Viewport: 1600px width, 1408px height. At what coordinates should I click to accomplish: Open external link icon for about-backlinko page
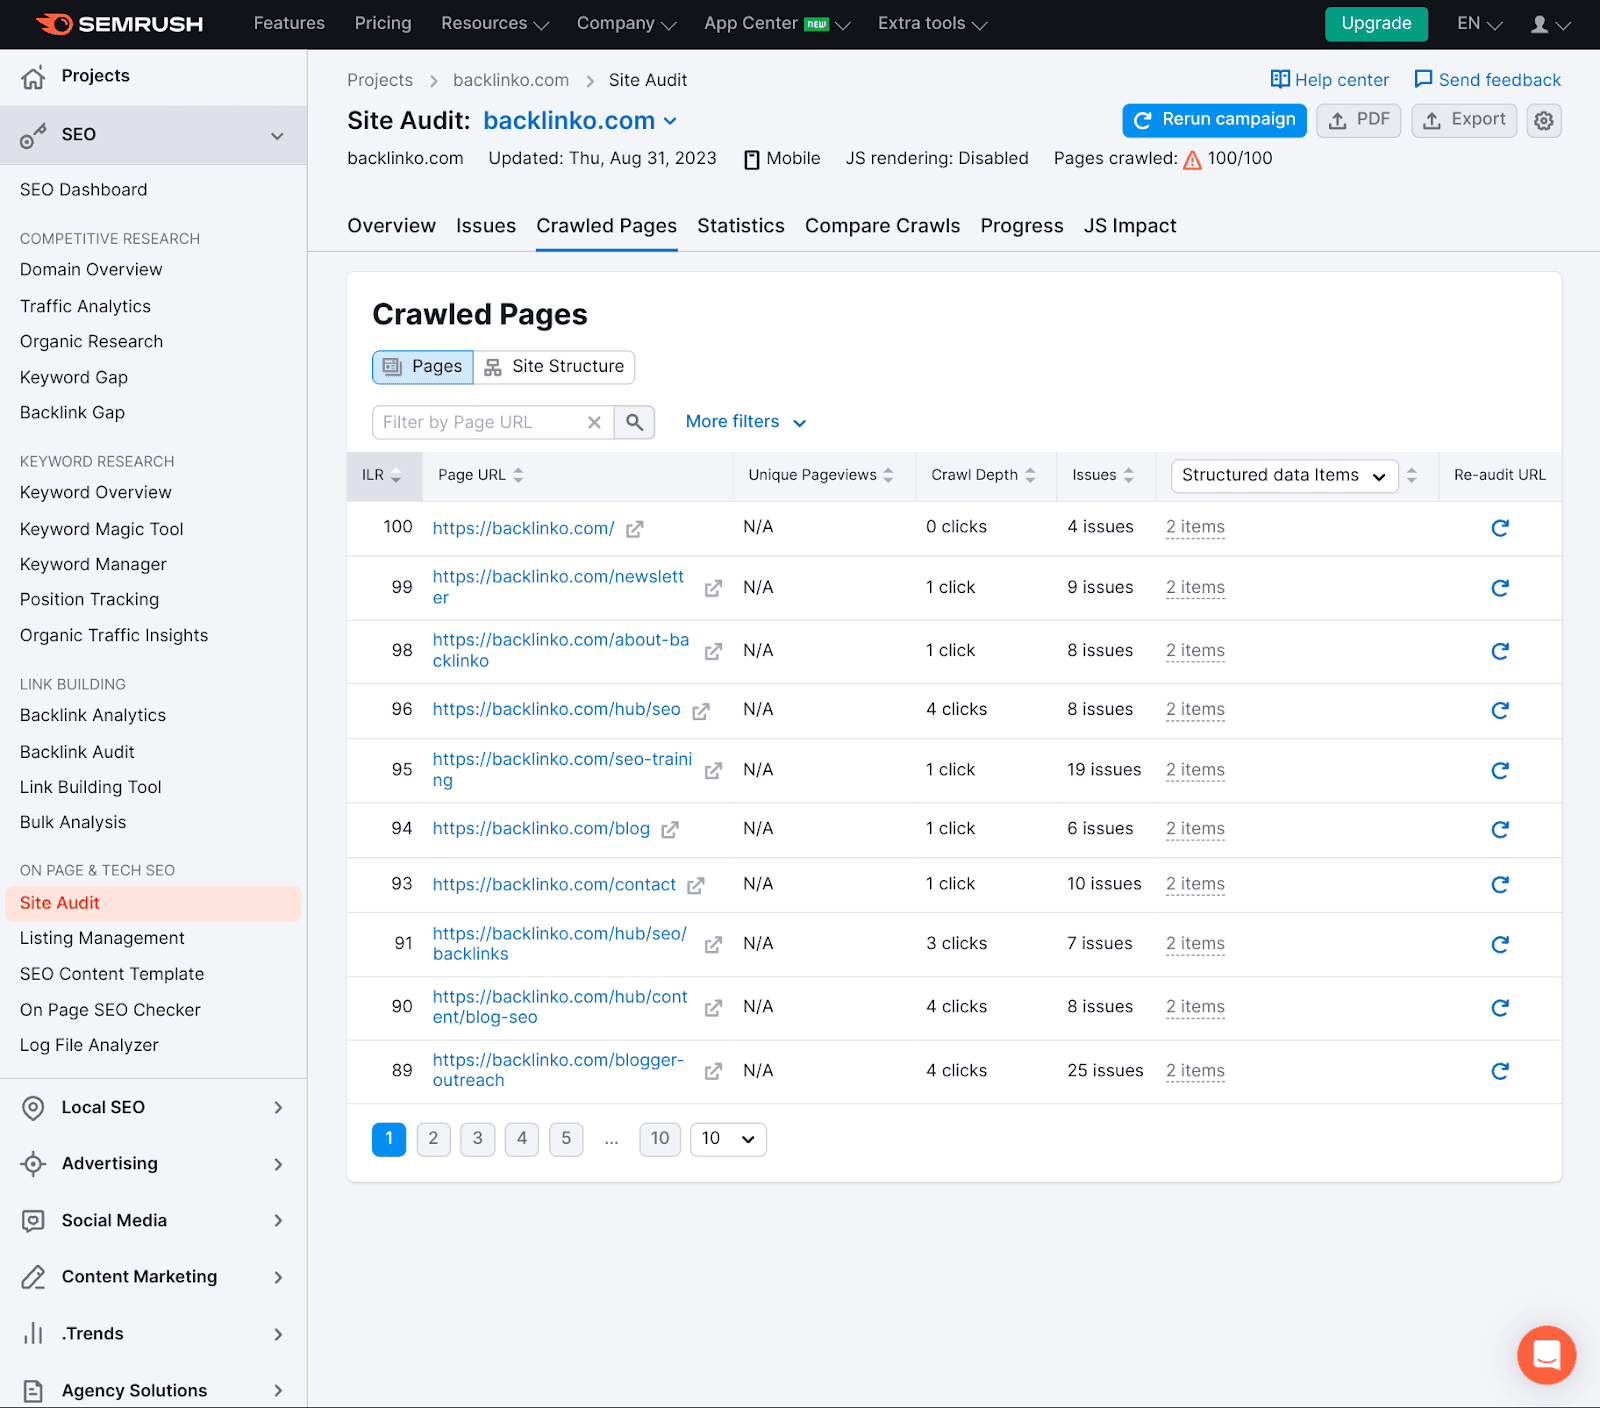pos(713,651)
